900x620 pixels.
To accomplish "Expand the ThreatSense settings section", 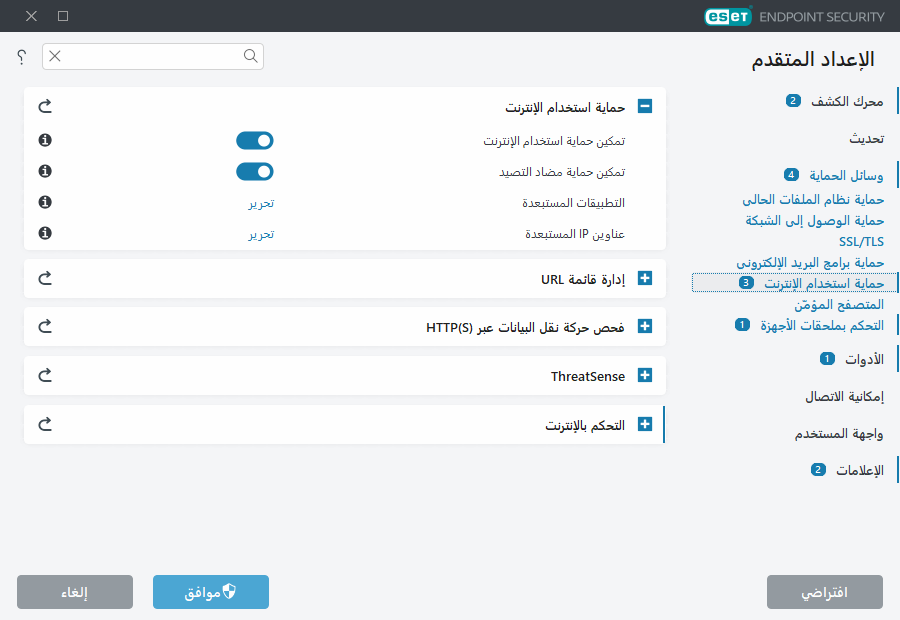I will point(645,375).
